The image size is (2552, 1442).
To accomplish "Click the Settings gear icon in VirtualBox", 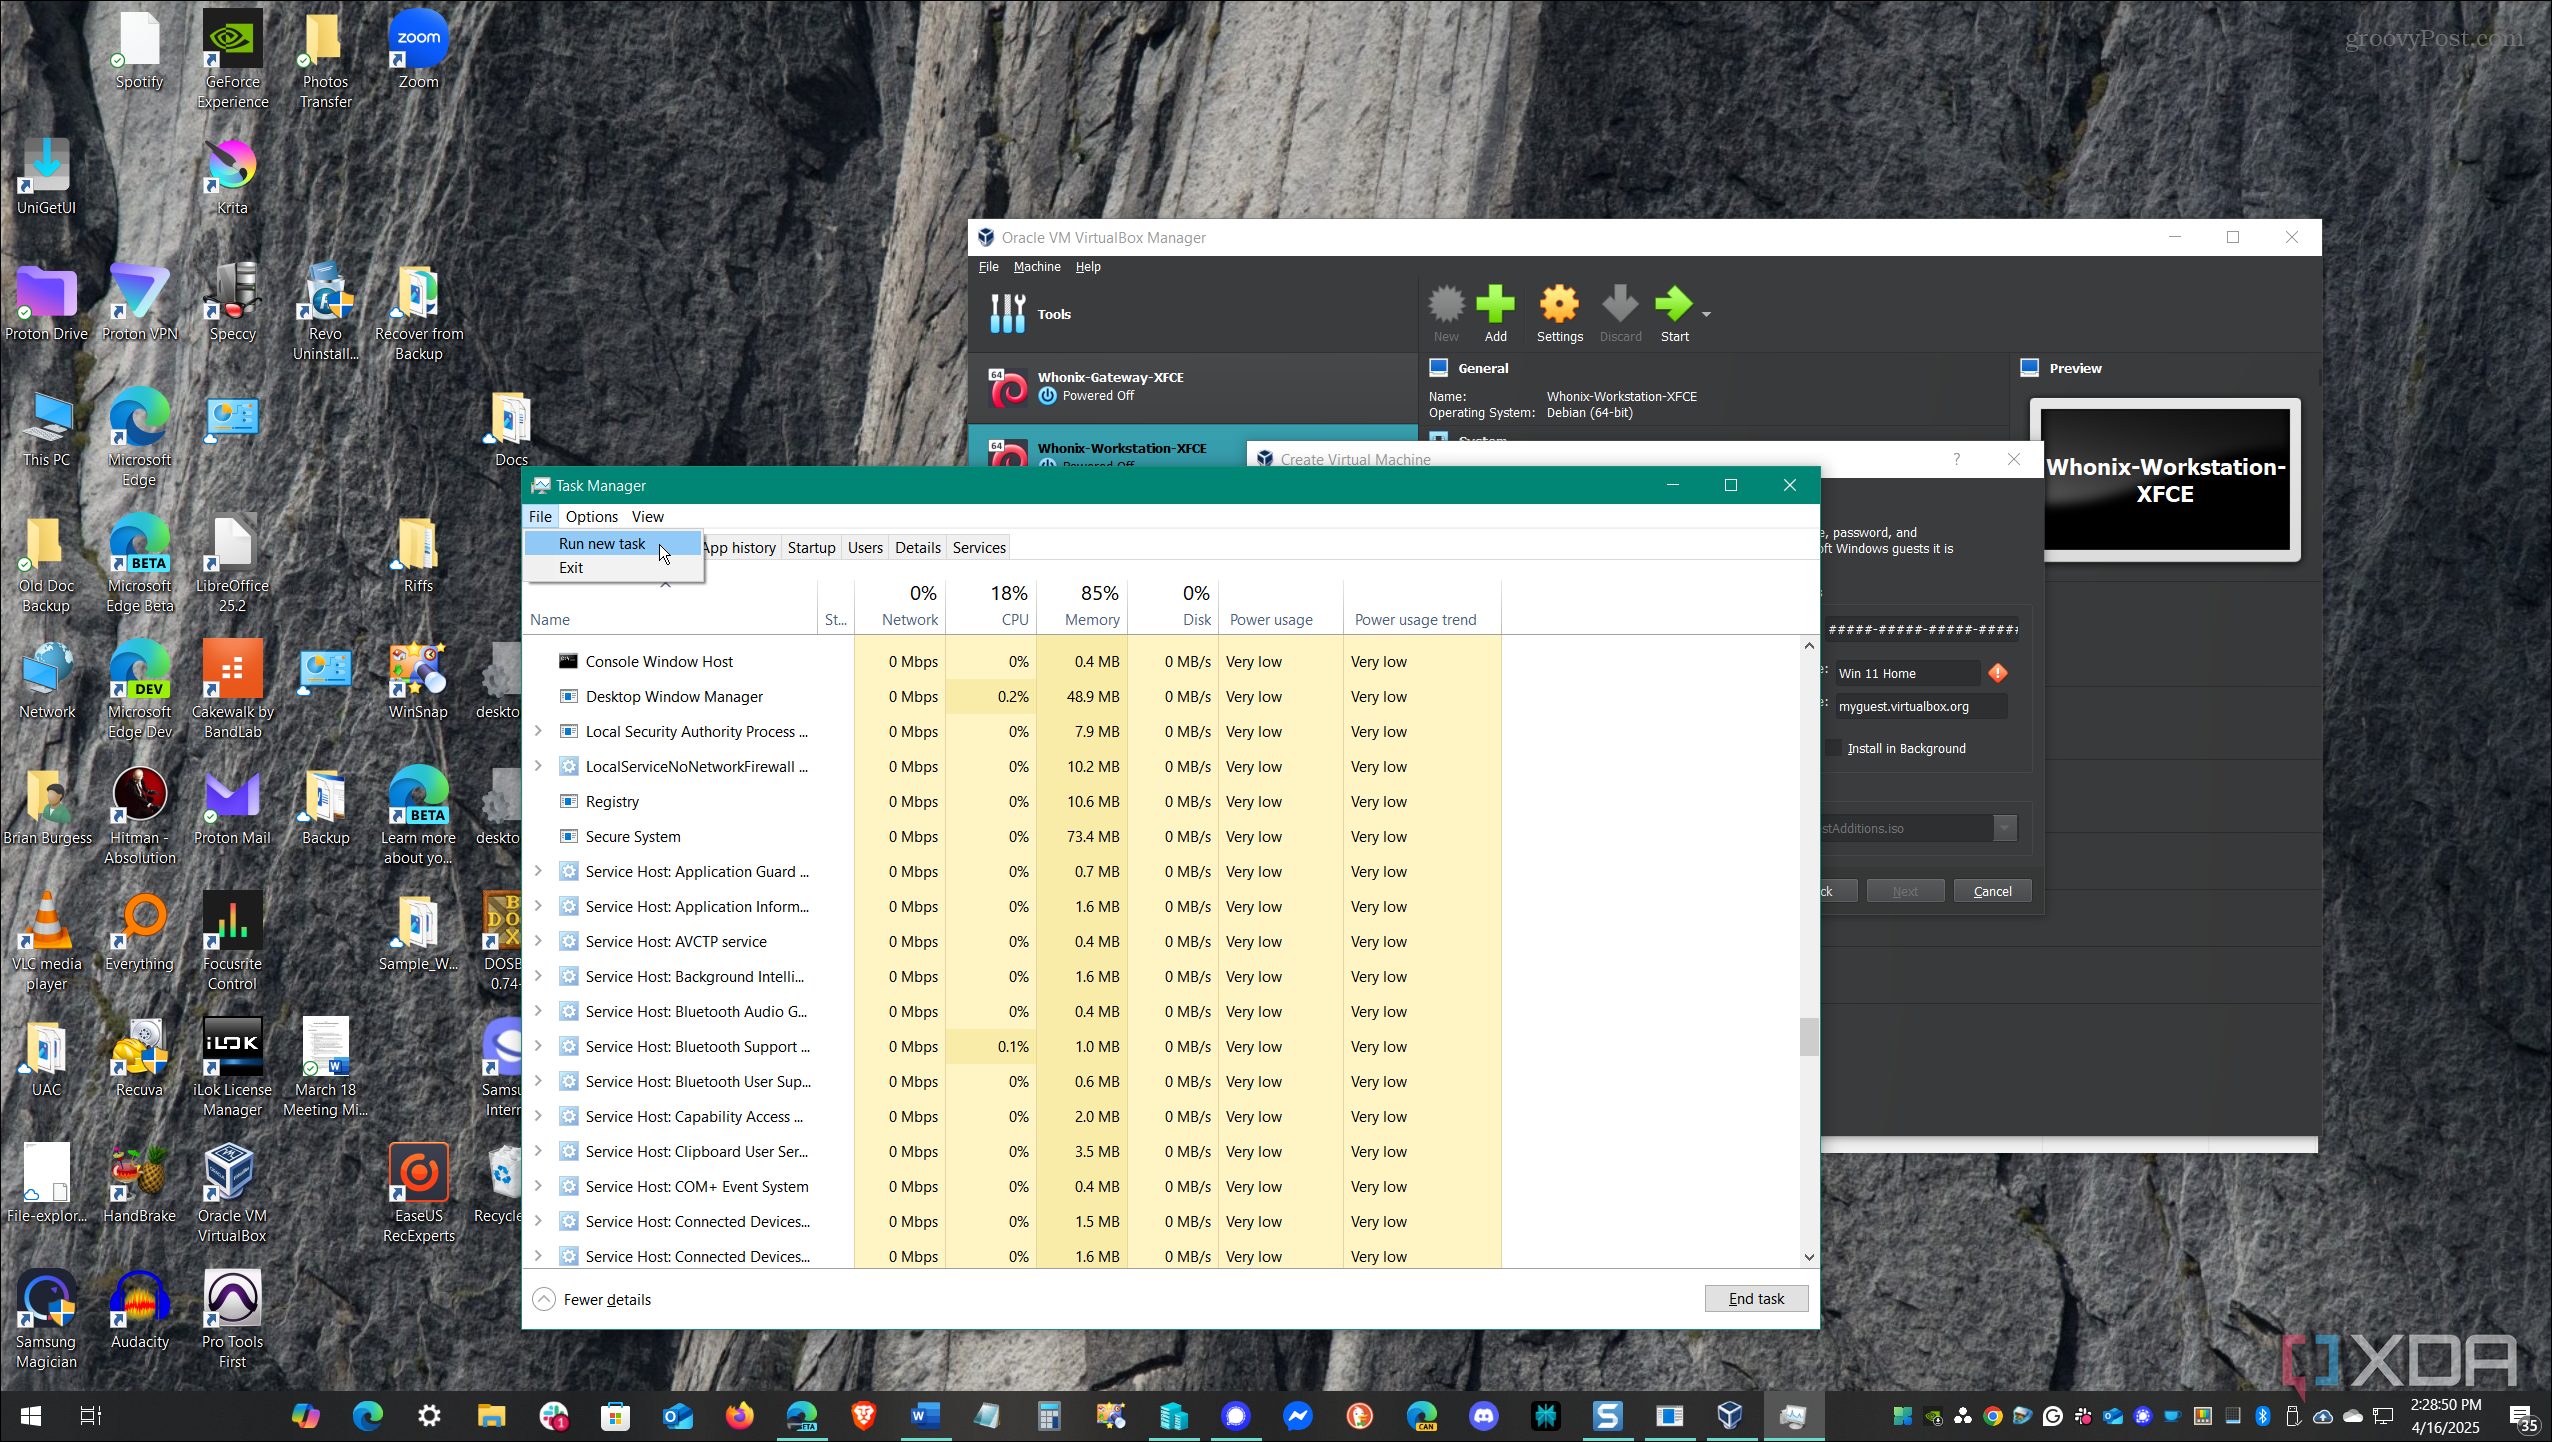I will coord(1559,306).
